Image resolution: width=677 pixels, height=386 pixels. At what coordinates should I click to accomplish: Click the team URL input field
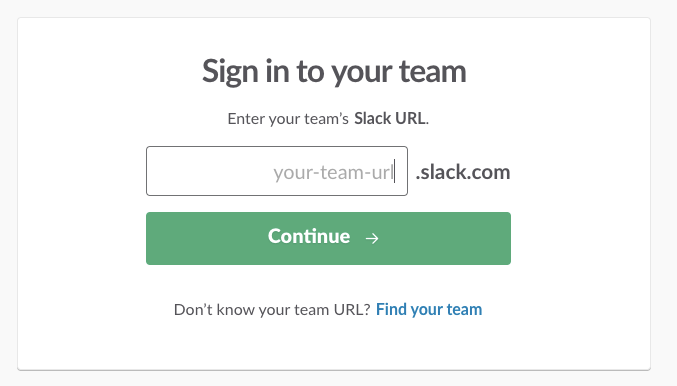(277, 171)
